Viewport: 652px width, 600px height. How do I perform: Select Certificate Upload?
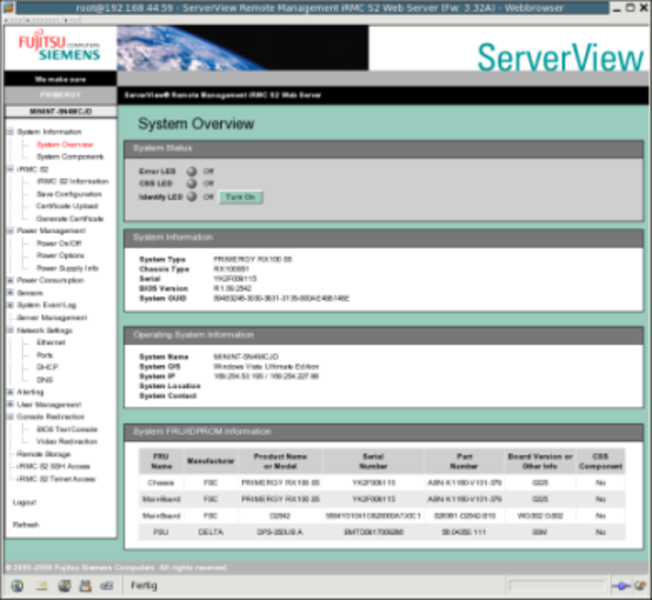67,206
